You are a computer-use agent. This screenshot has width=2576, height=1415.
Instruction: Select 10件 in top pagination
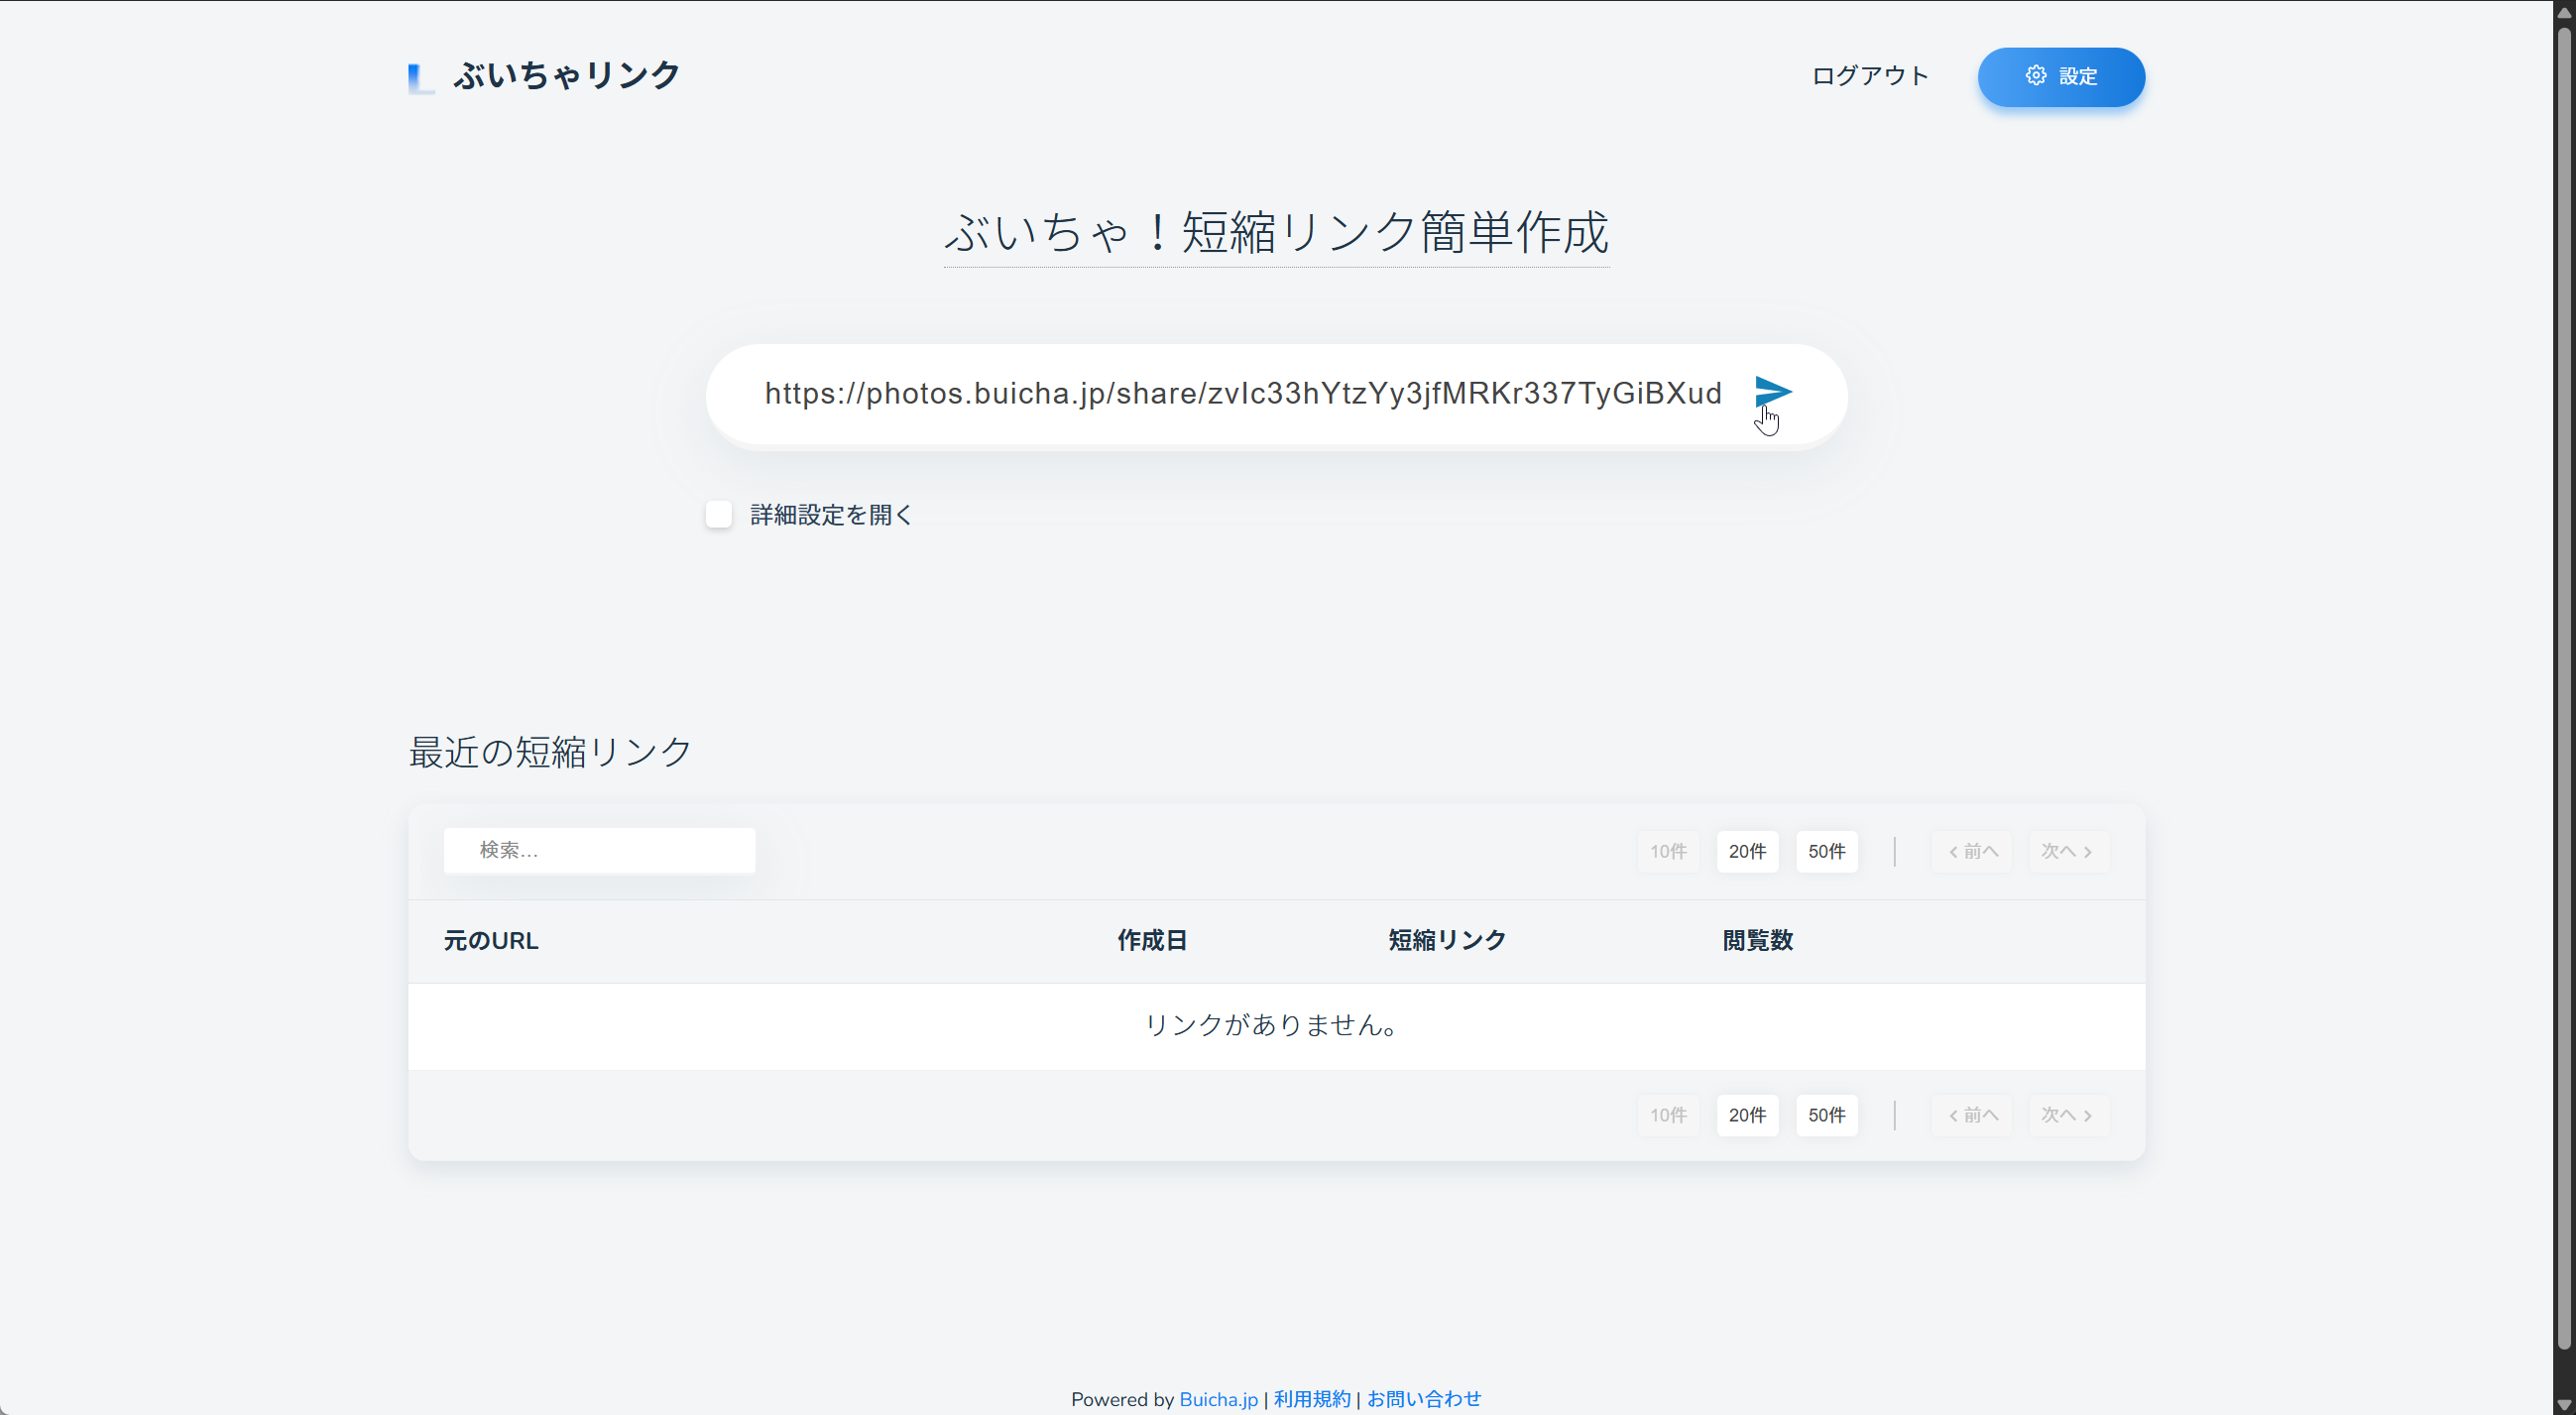1668,851
